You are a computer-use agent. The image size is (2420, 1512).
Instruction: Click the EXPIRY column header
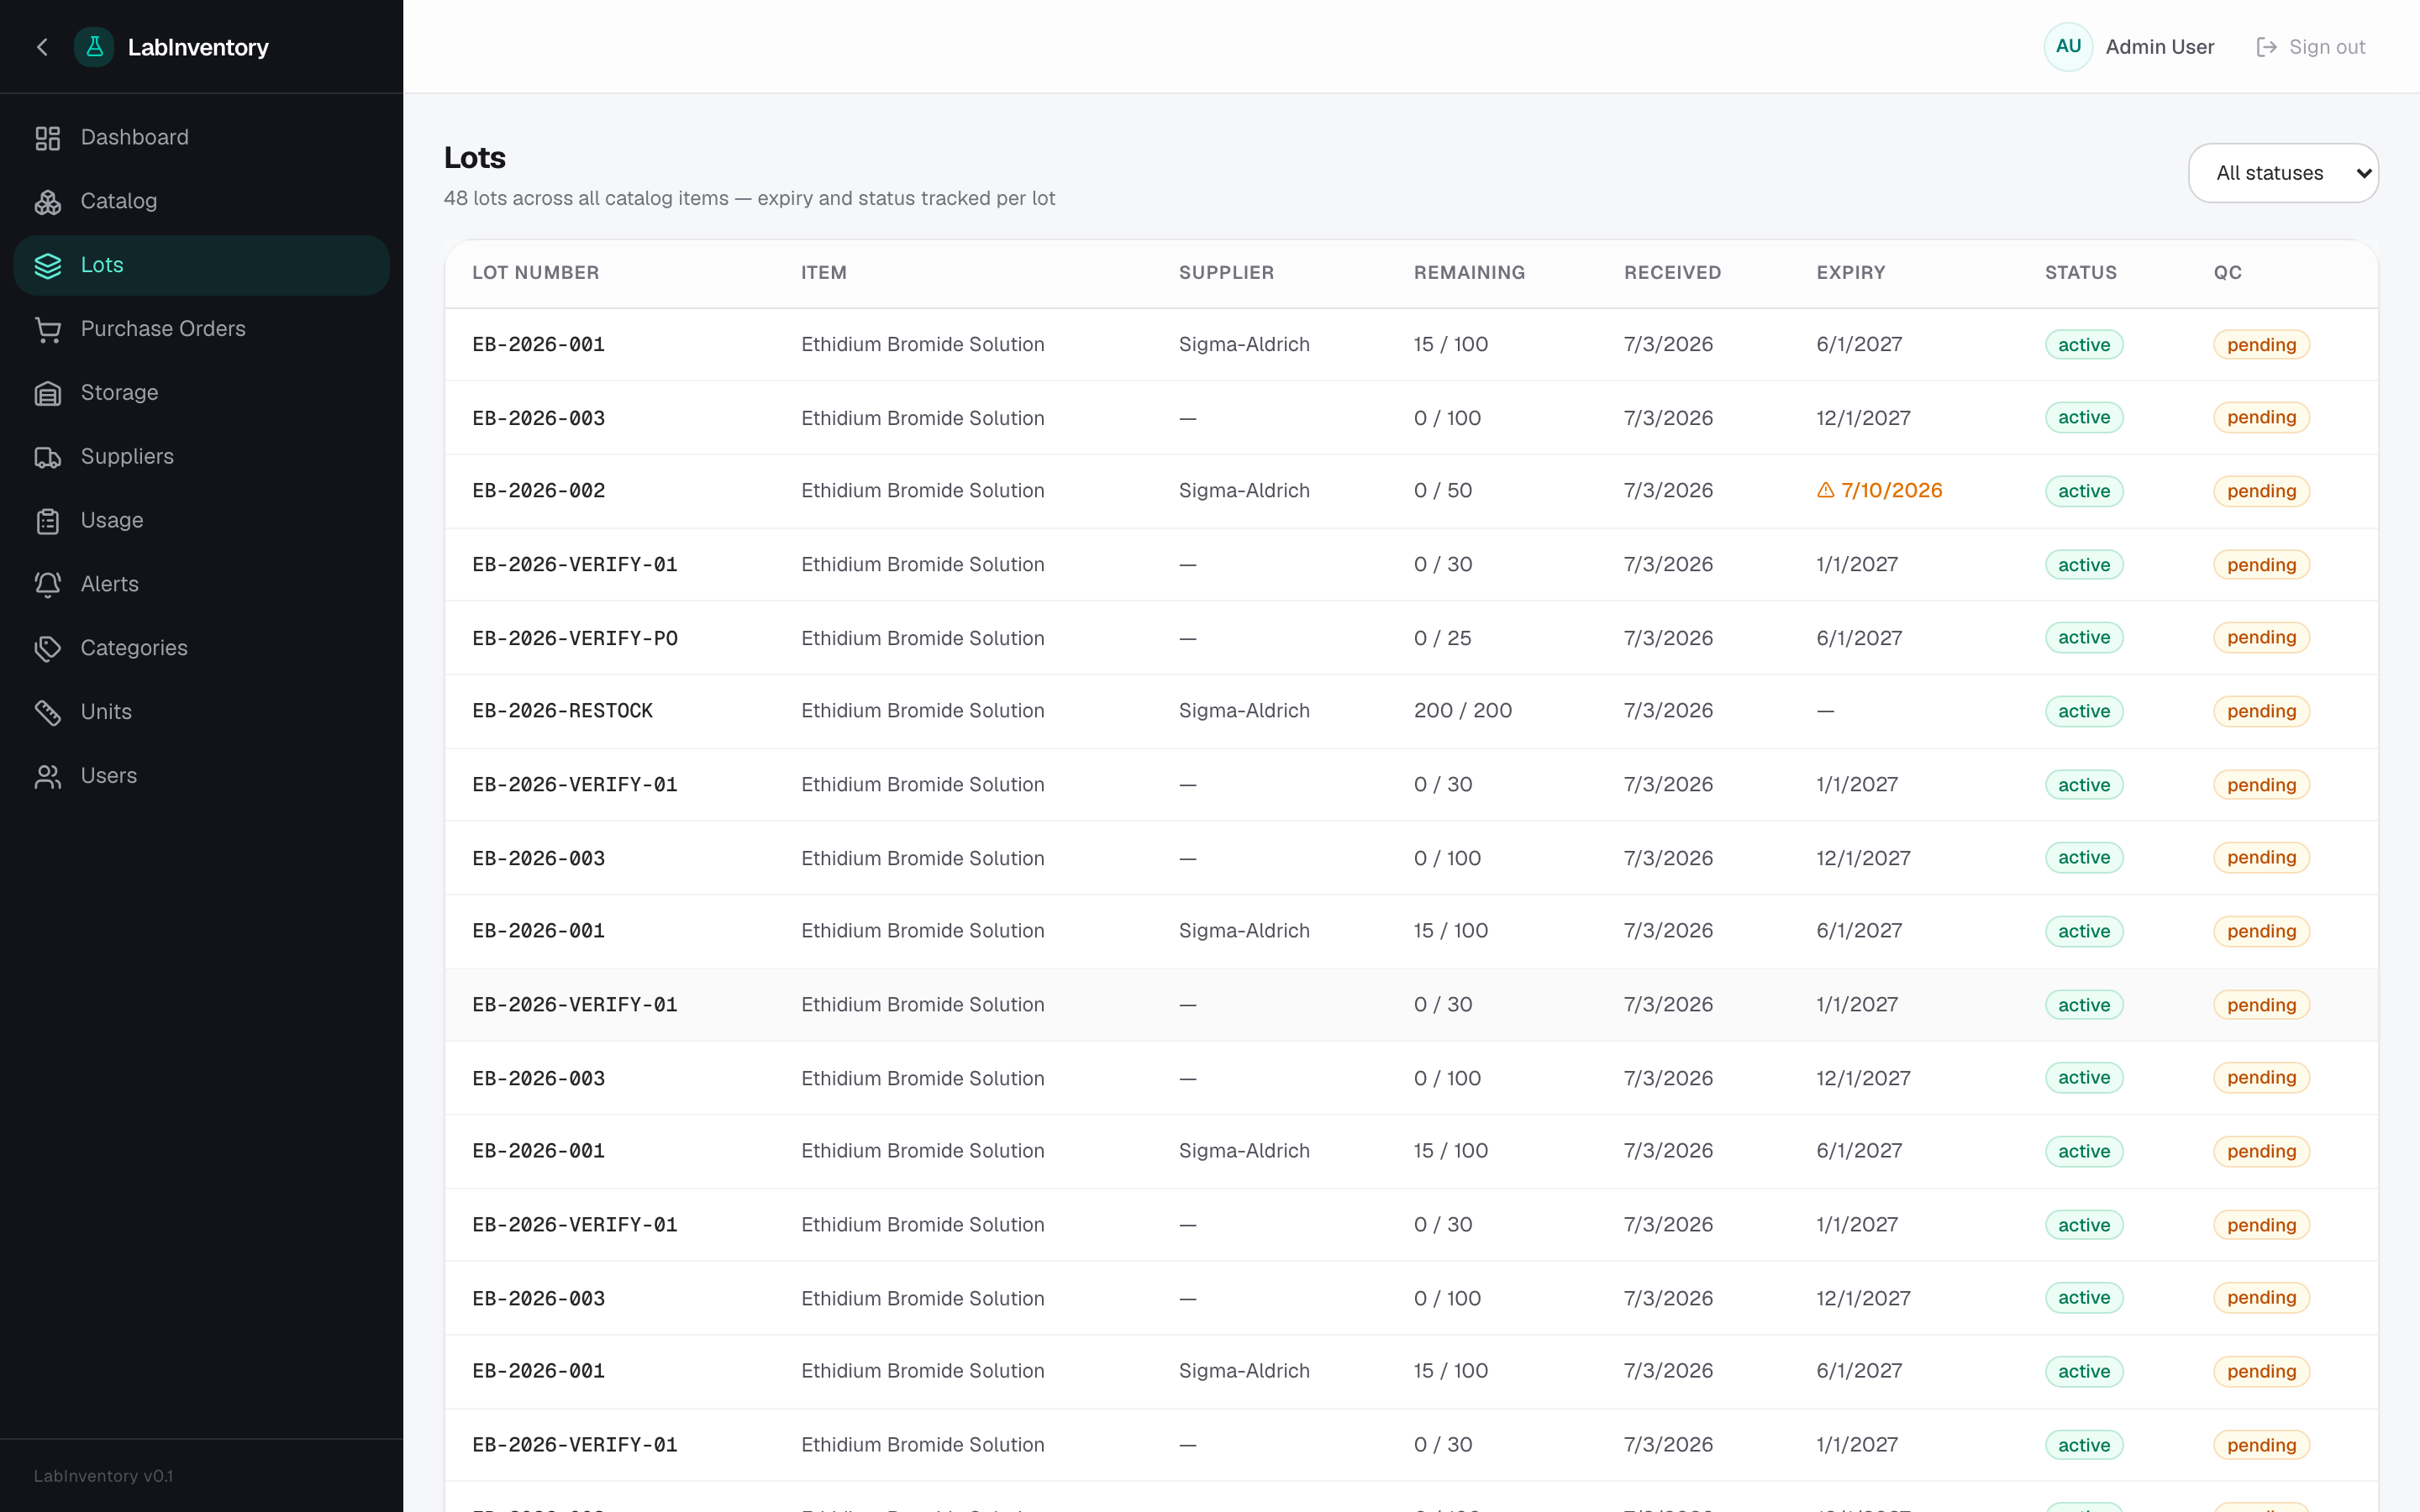[x=1850, y=273]
